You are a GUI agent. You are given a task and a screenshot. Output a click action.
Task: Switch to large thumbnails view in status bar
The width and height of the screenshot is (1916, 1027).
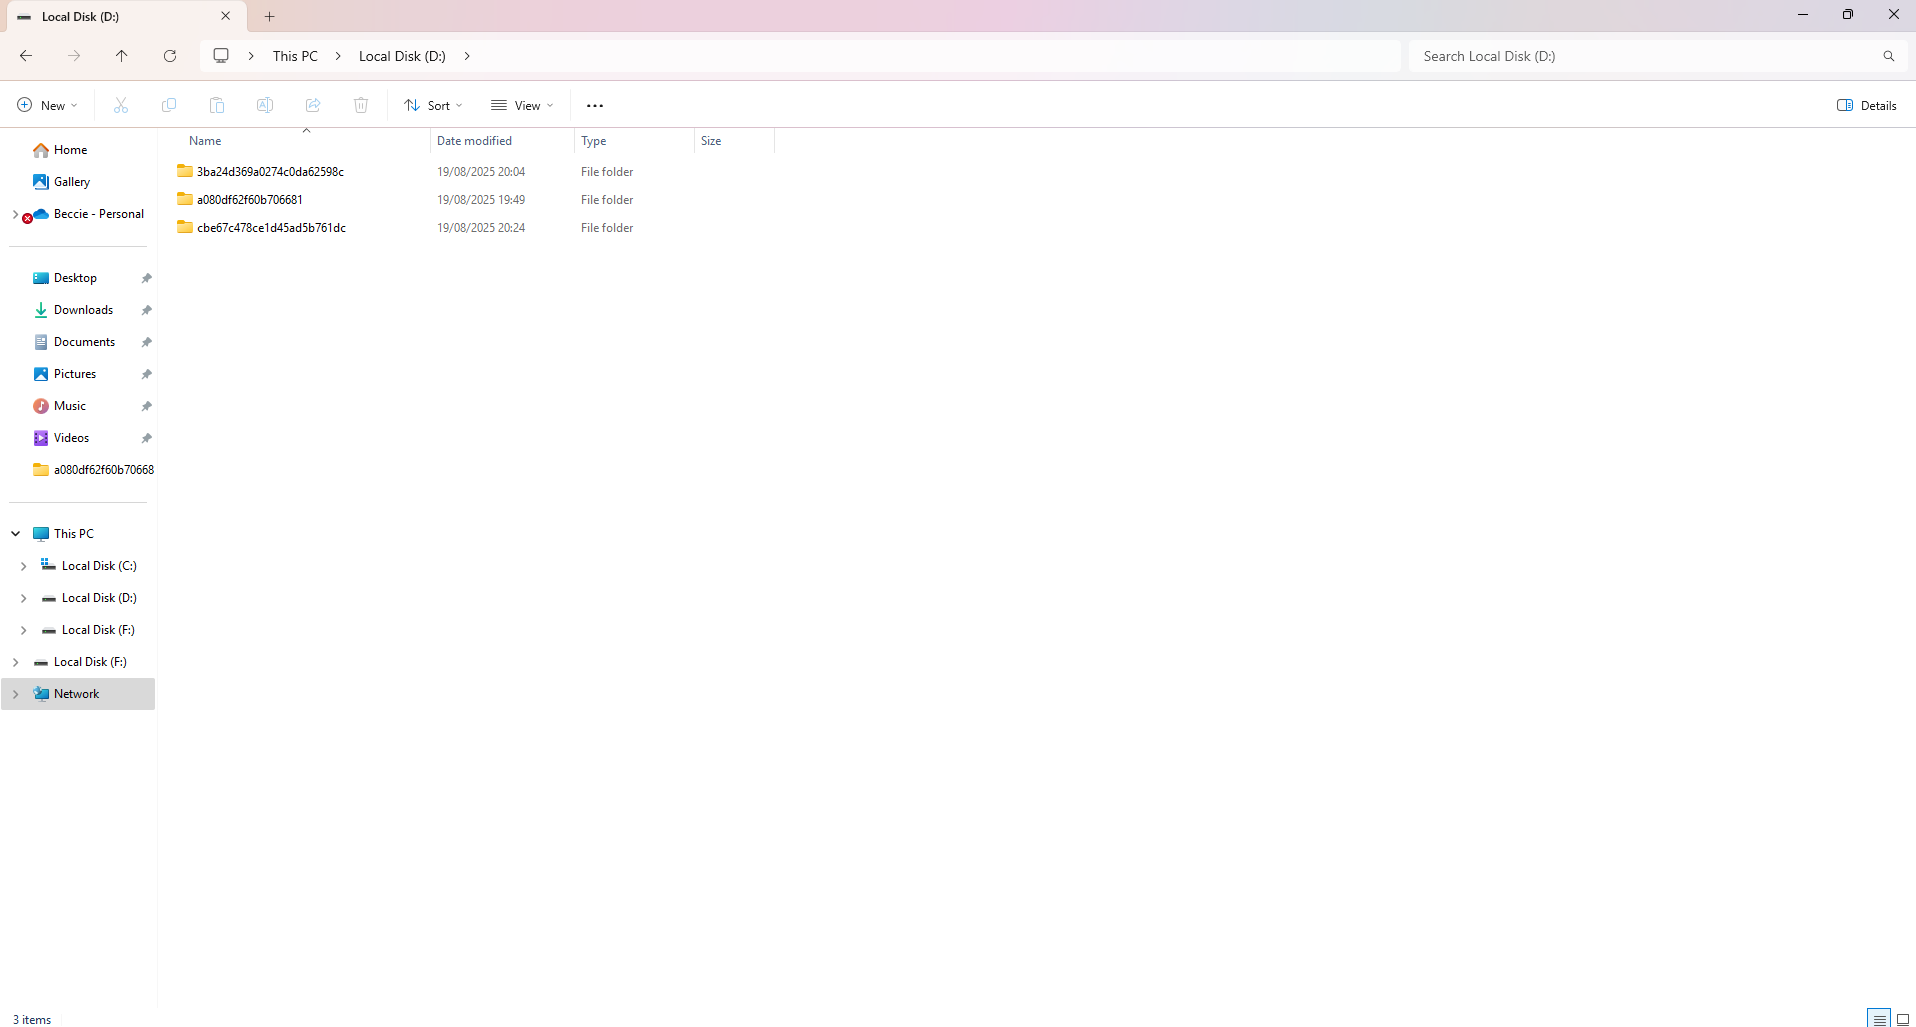pyautogui.click(x=1902, y=1019)
